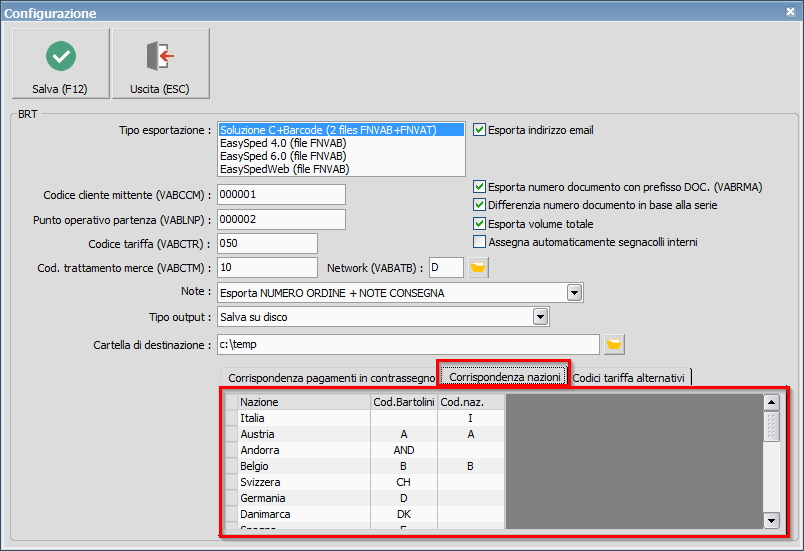Screen dimensions: 804x551
Task: Click Codice tariffa field 050
Action: click(x=268, y=243)
